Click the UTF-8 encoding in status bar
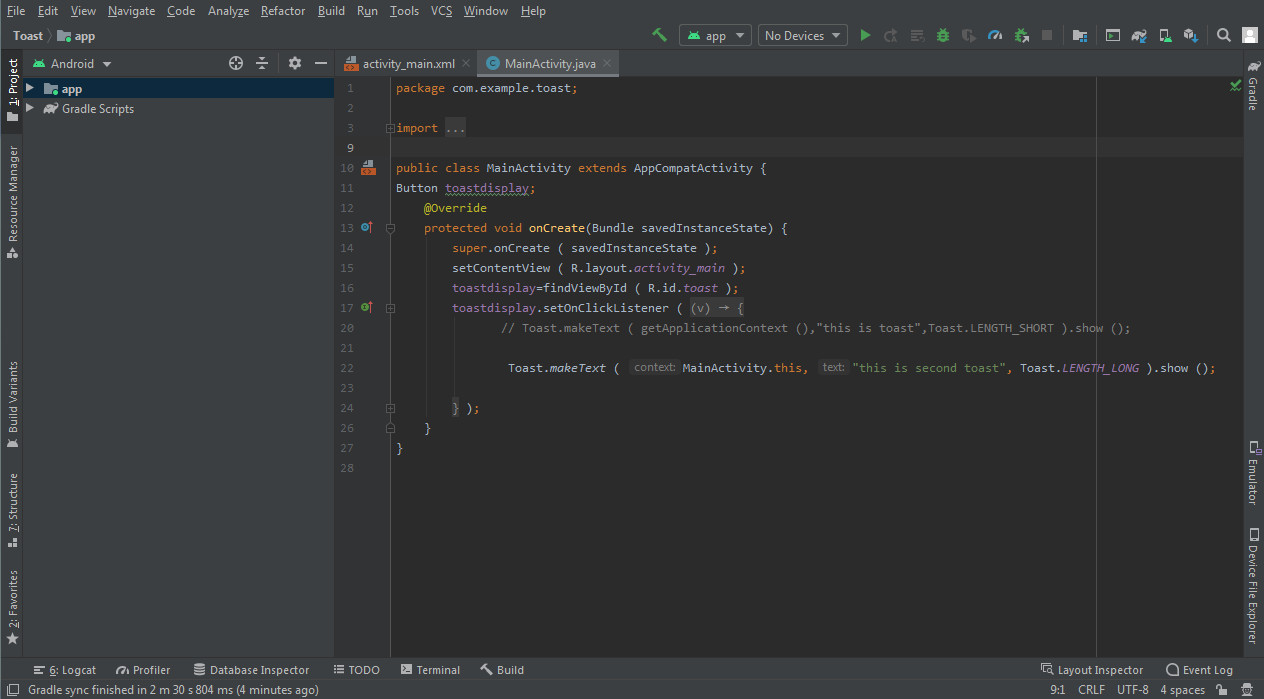Screen dimensions: 1264x699 click(1132, 690)
